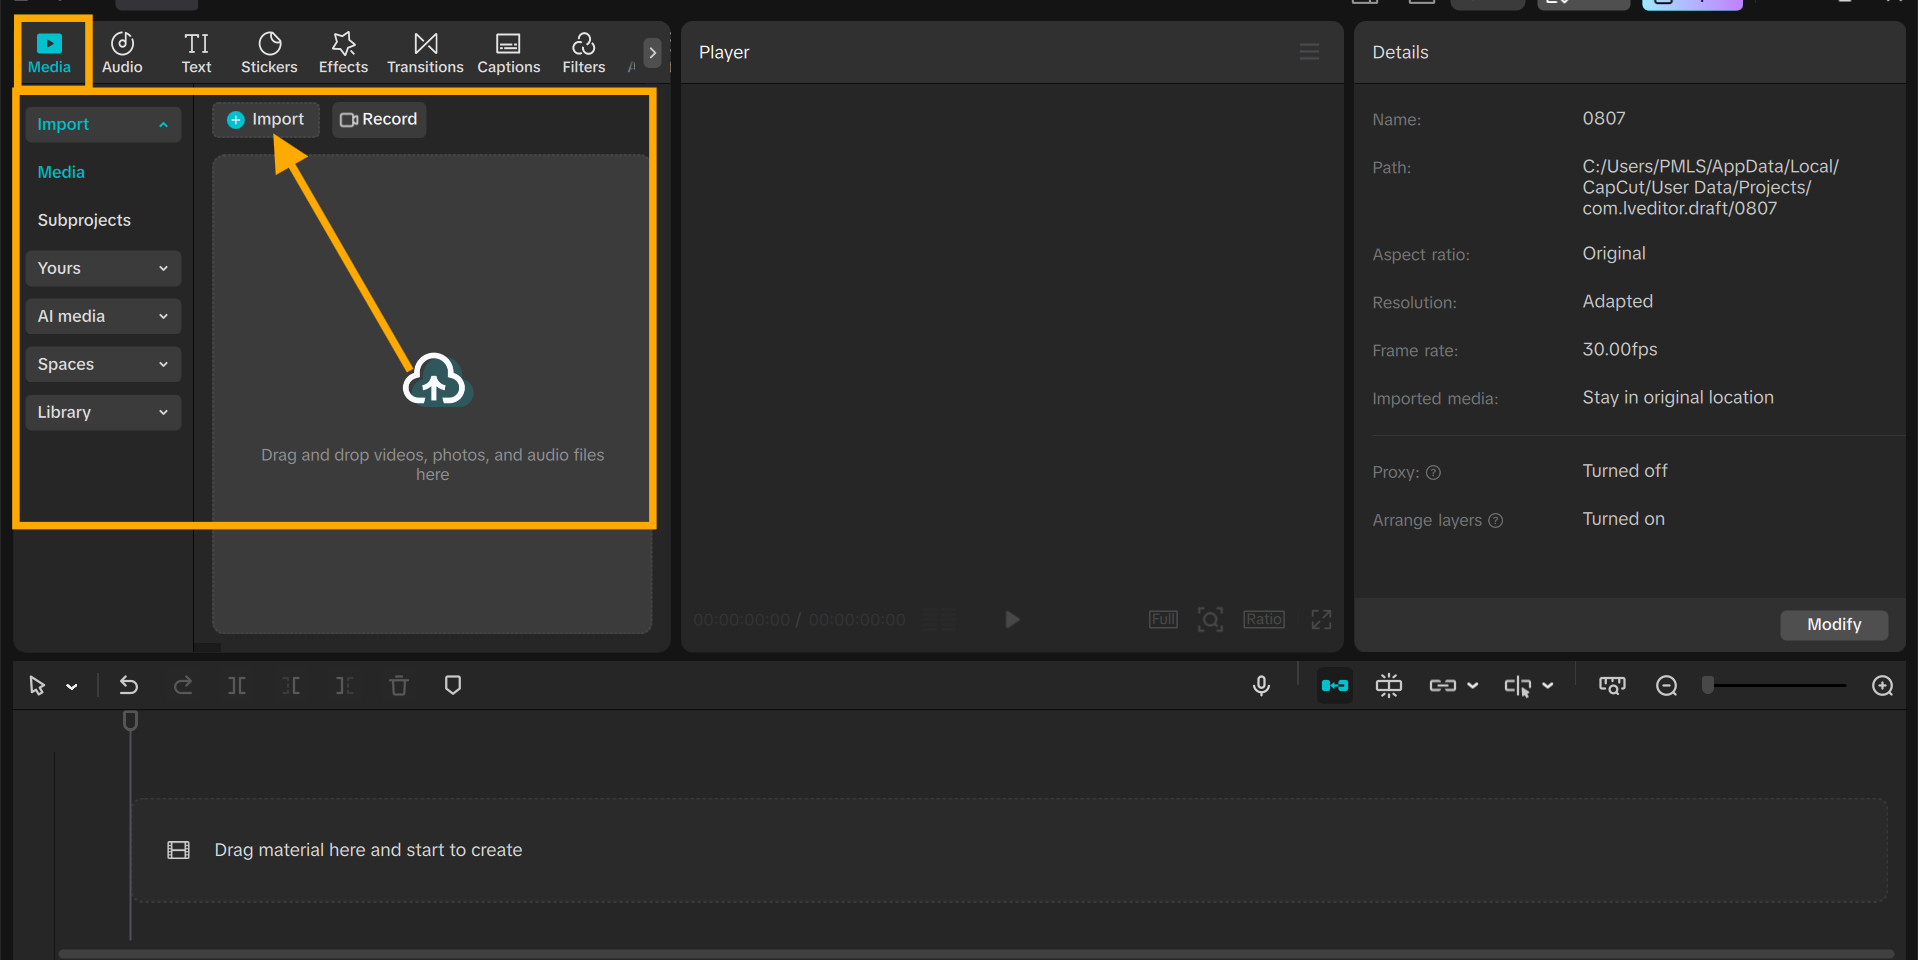1918x960 pixels.
Task: Expand the AI media section
Action: [103, 316]
